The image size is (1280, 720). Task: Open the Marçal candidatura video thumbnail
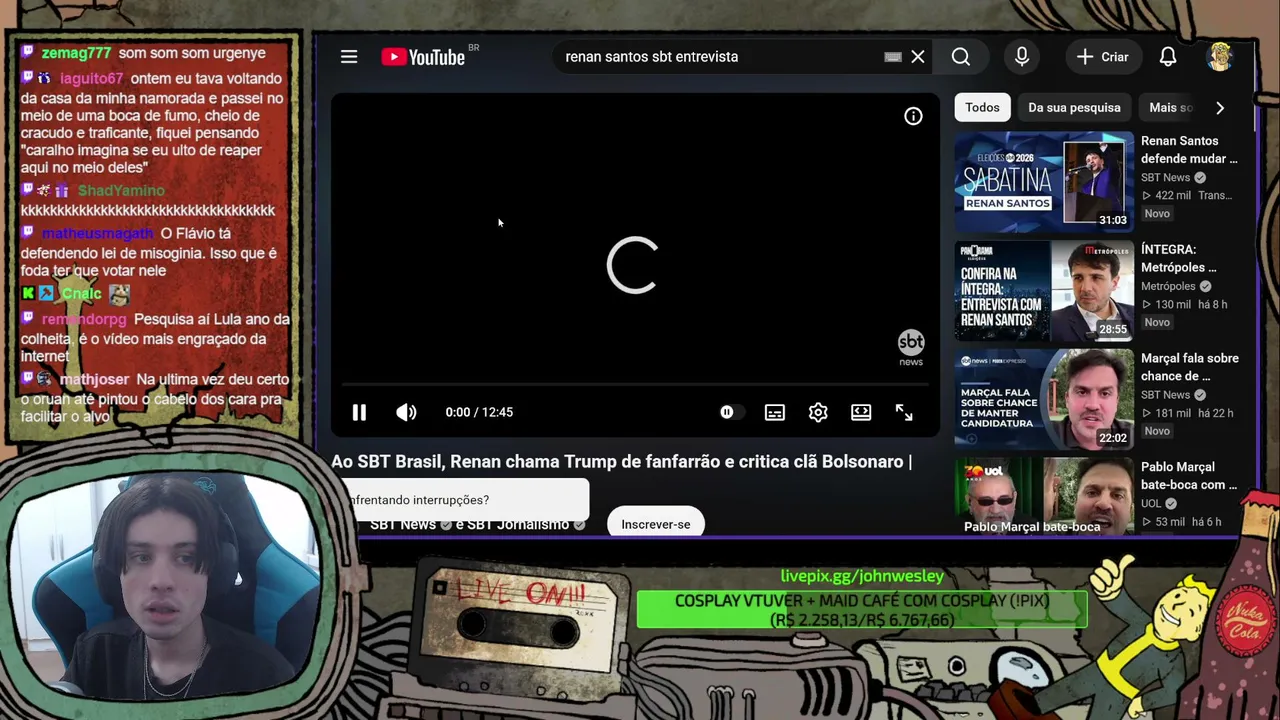tap(1044, 400)
